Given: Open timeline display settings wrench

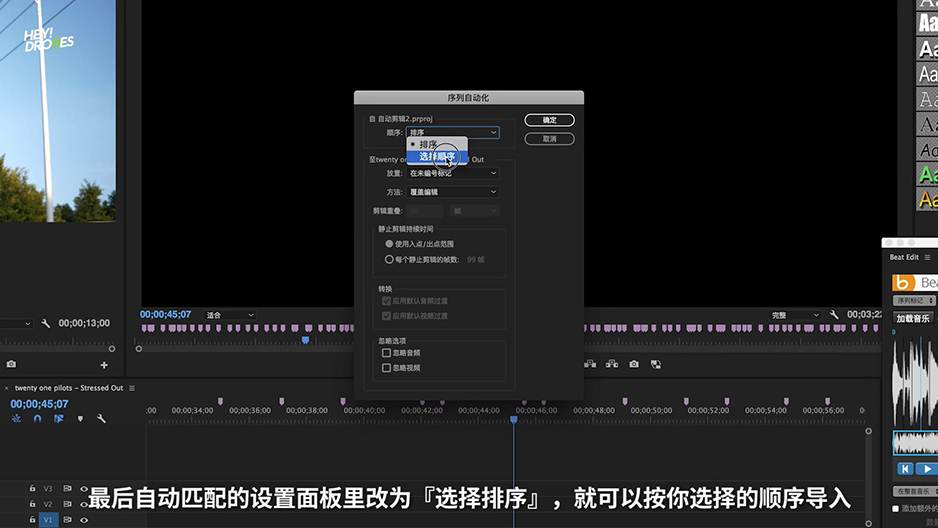Looking at the screenshot, I should coord(101,419).
